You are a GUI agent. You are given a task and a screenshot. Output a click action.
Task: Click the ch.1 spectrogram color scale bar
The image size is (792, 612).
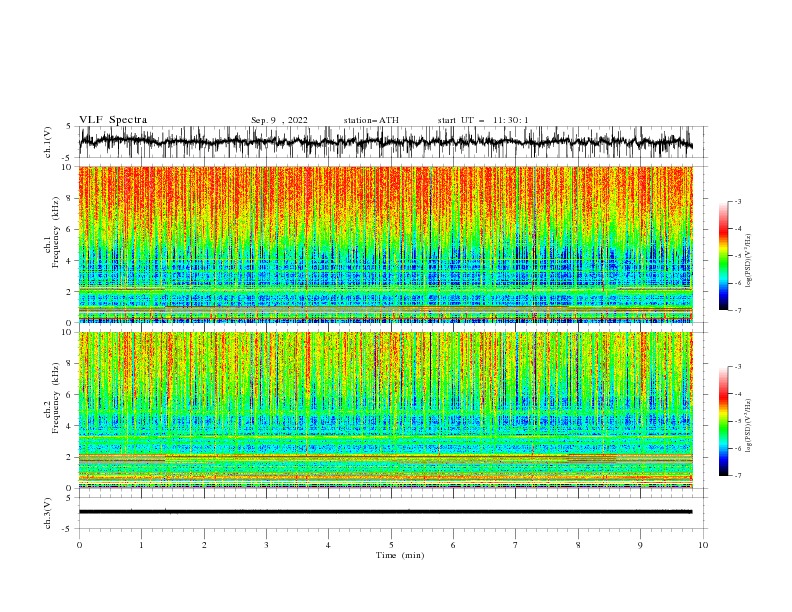[724, 256]
